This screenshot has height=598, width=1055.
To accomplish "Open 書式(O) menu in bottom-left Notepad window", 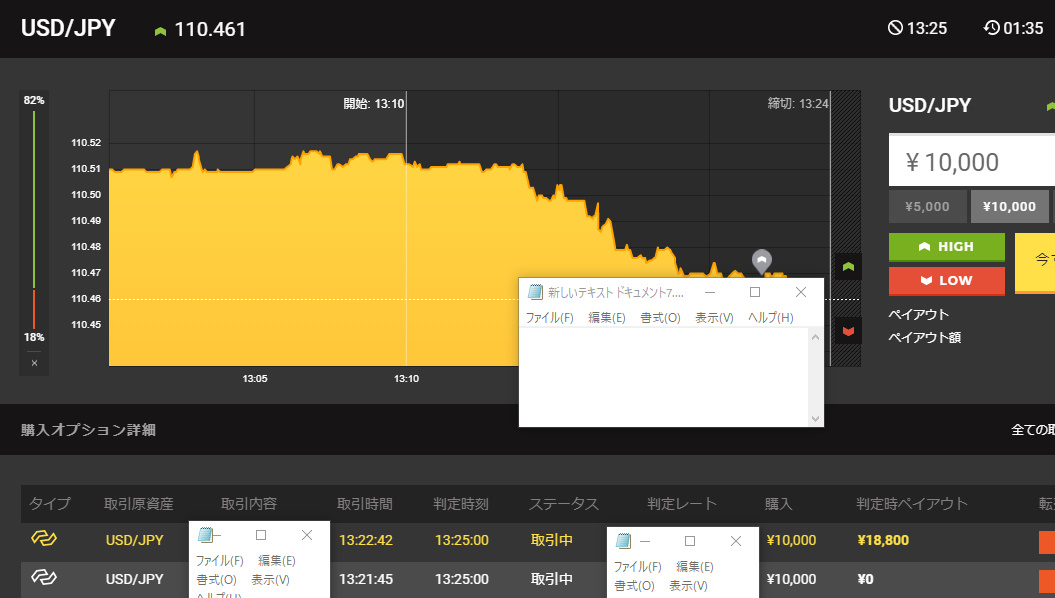I will pos(216,579).
